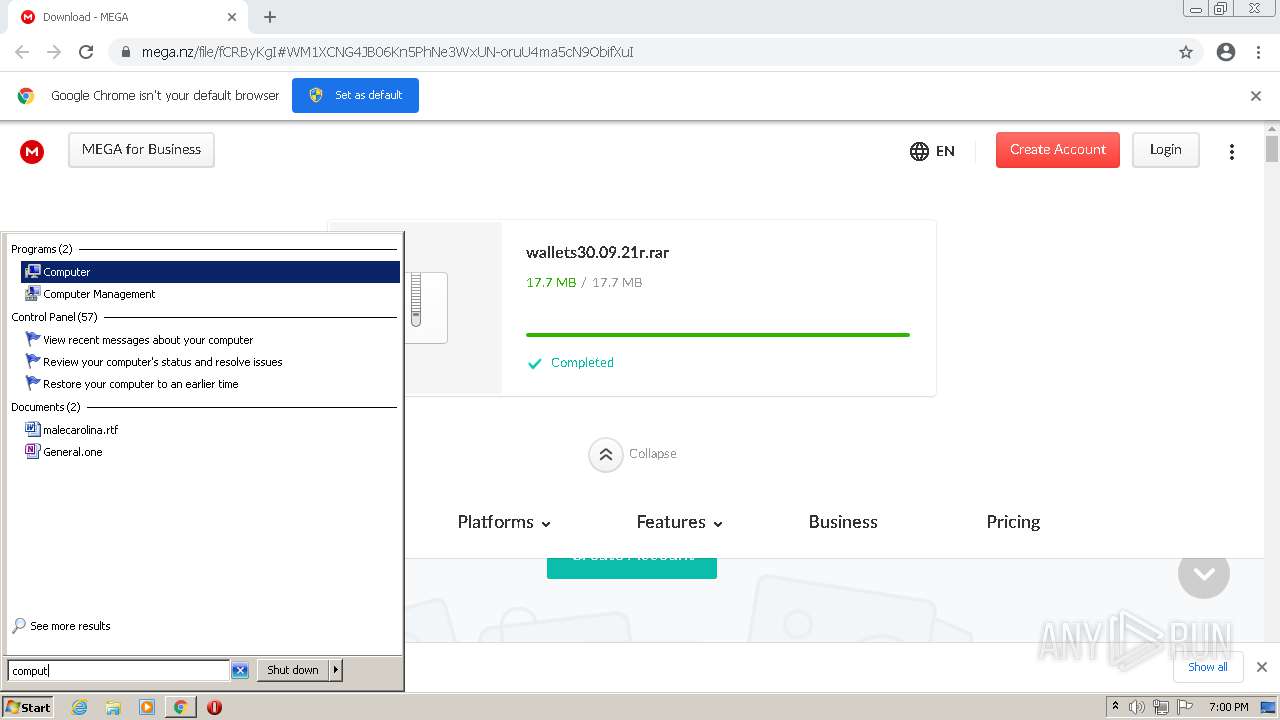Screen dimensions: 1280x720
Task: Open a new Chrome tab
Action: coord(270,17)
